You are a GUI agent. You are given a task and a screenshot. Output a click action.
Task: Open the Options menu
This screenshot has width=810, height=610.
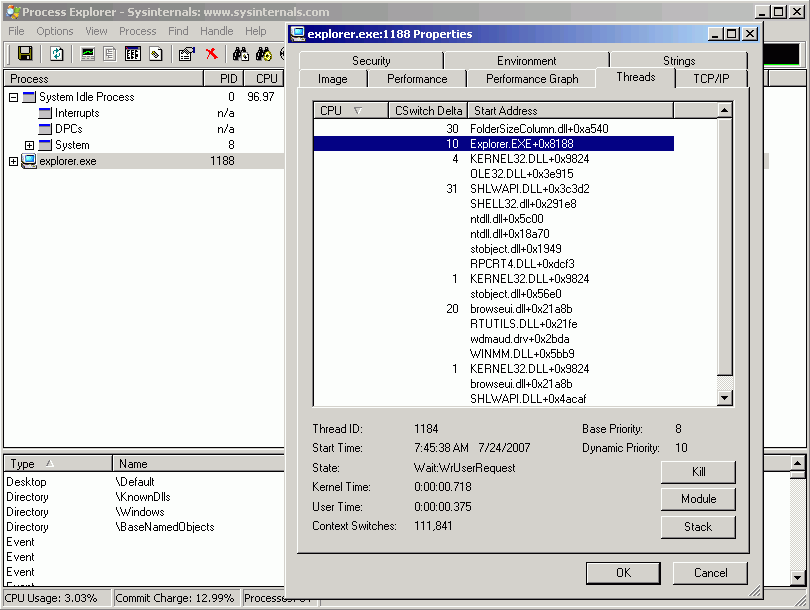(x=55, y=31)
